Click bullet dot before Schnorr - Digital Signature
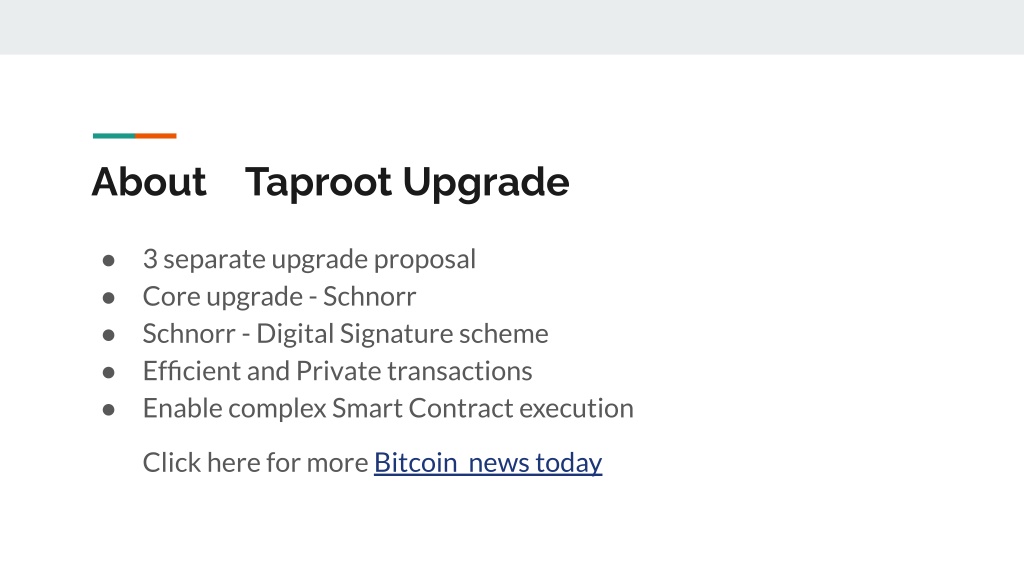Viewport: 1024px width, 576px height. [x=108, y=335]
